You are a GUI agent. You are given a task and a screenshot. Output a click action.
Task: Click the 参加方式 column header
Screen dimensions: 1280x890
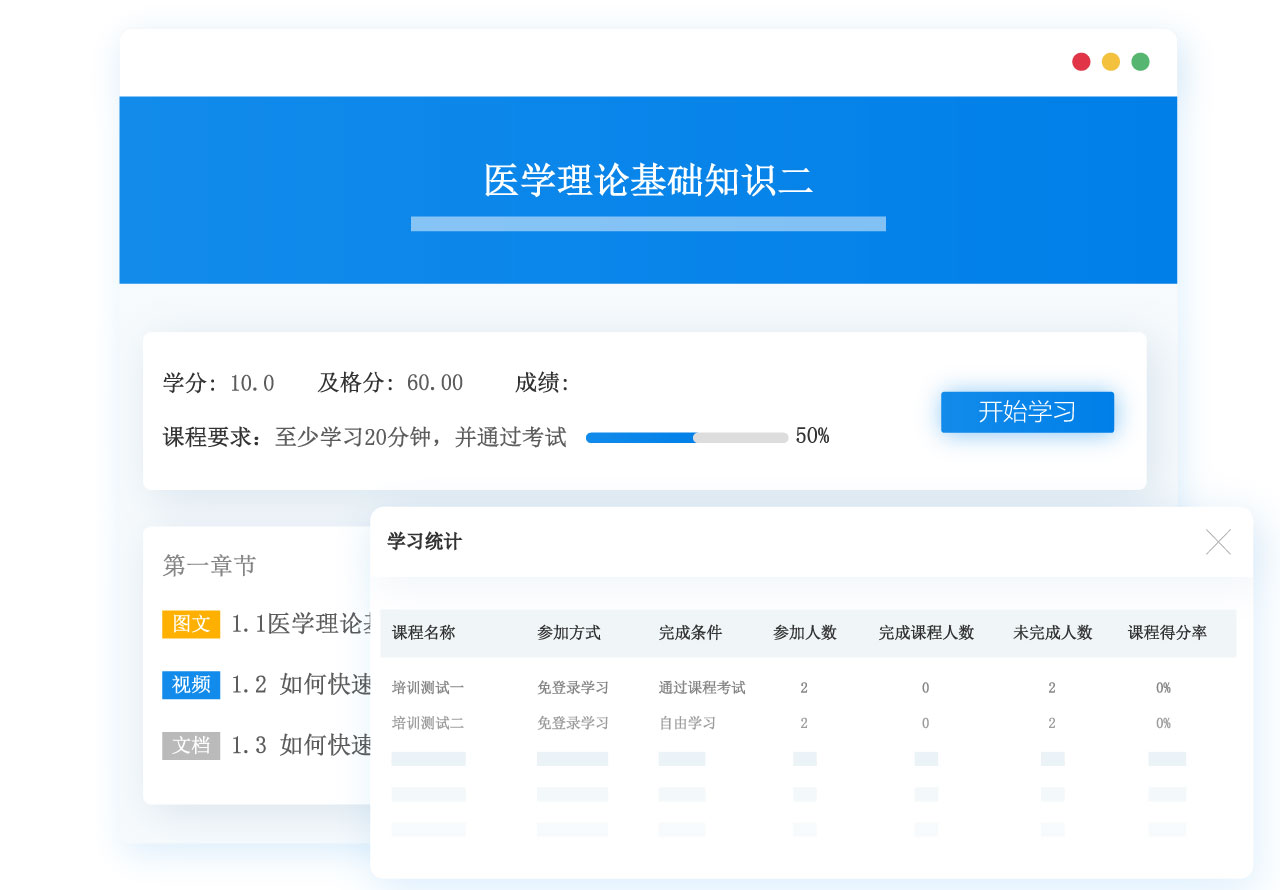568,633
